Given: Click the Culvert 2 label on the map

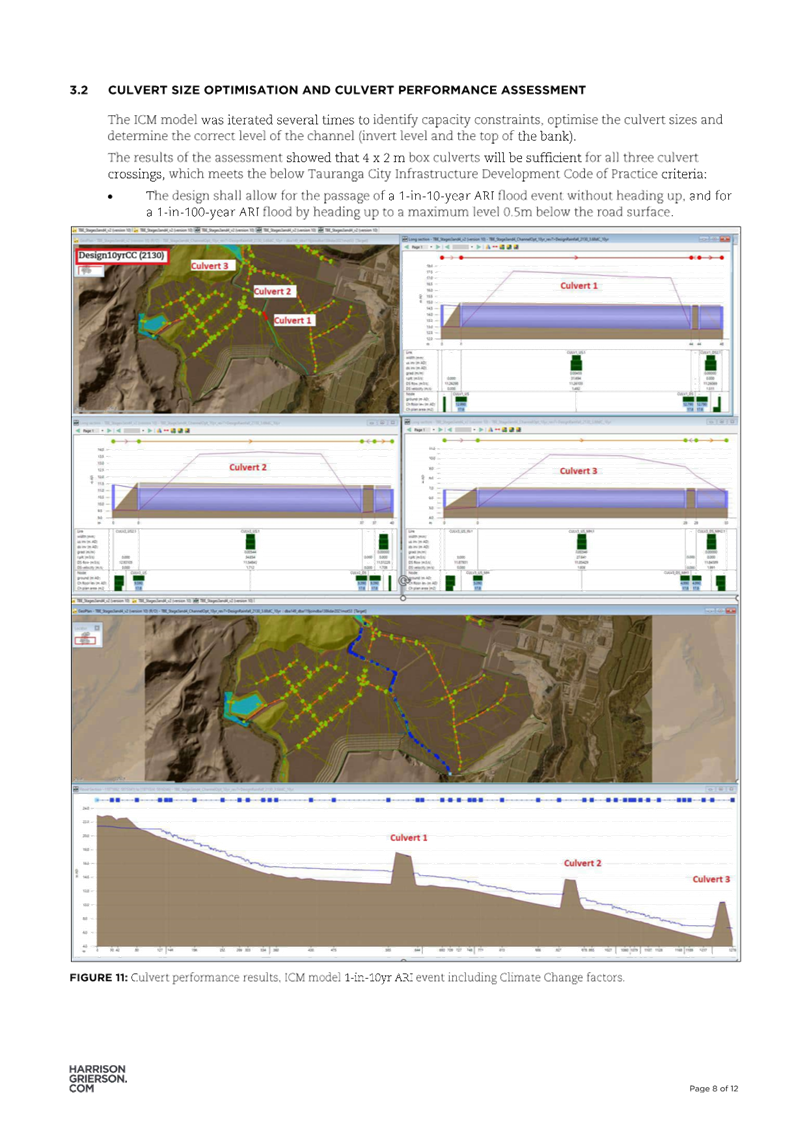Looking at the screenshot, I should pyautogui.click(x=273, y=291).
